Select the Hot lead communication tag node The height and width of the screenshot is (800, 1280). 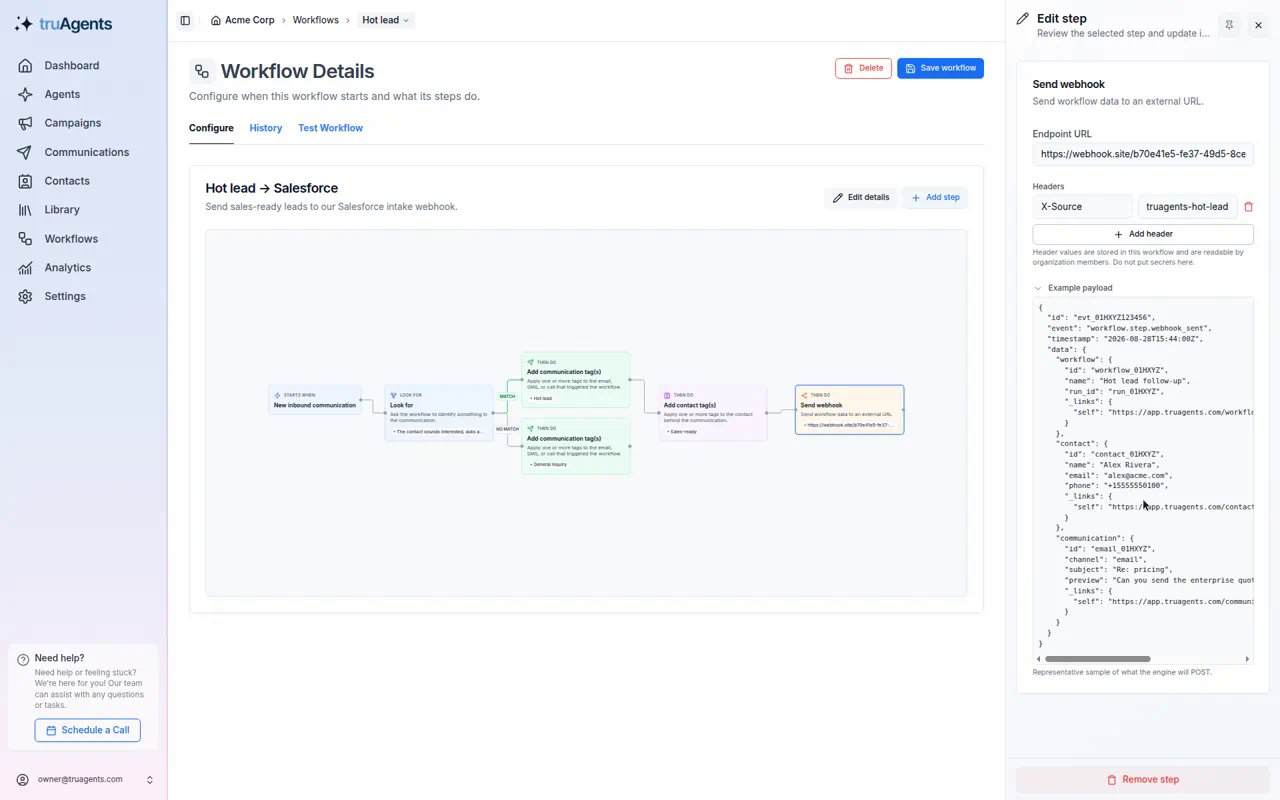tap(576, 380)
